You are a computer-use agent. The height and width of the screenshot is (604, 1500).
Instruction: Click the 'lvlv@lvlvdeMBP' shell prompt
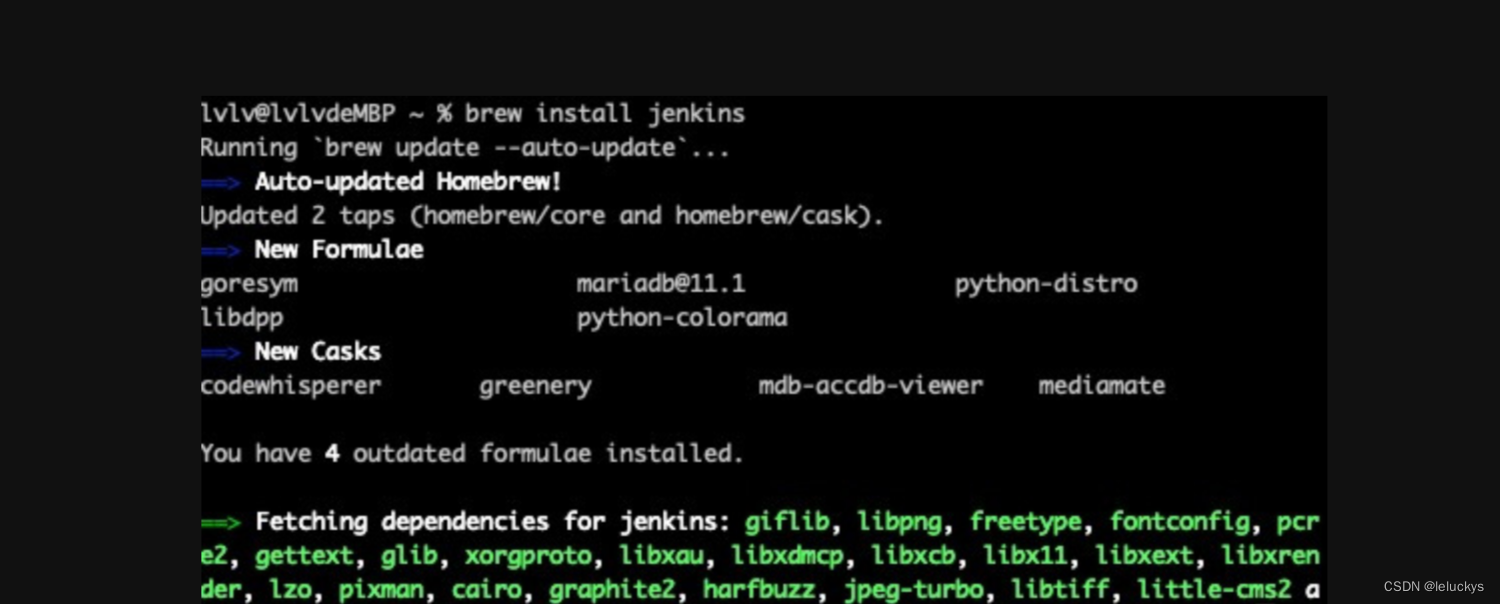(x=298, y=114)
